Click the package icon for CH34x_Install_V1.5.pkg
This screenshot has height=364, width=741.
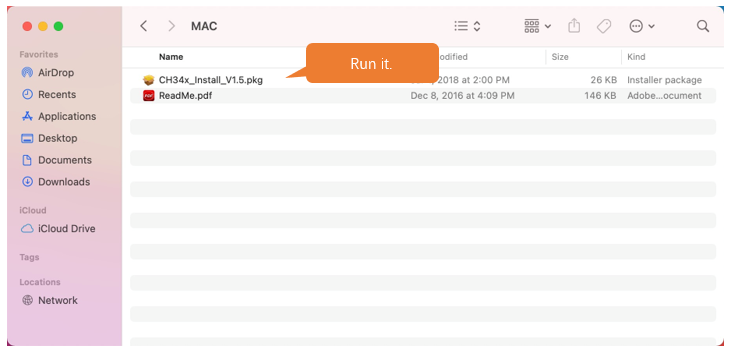[x=149, y=80]
